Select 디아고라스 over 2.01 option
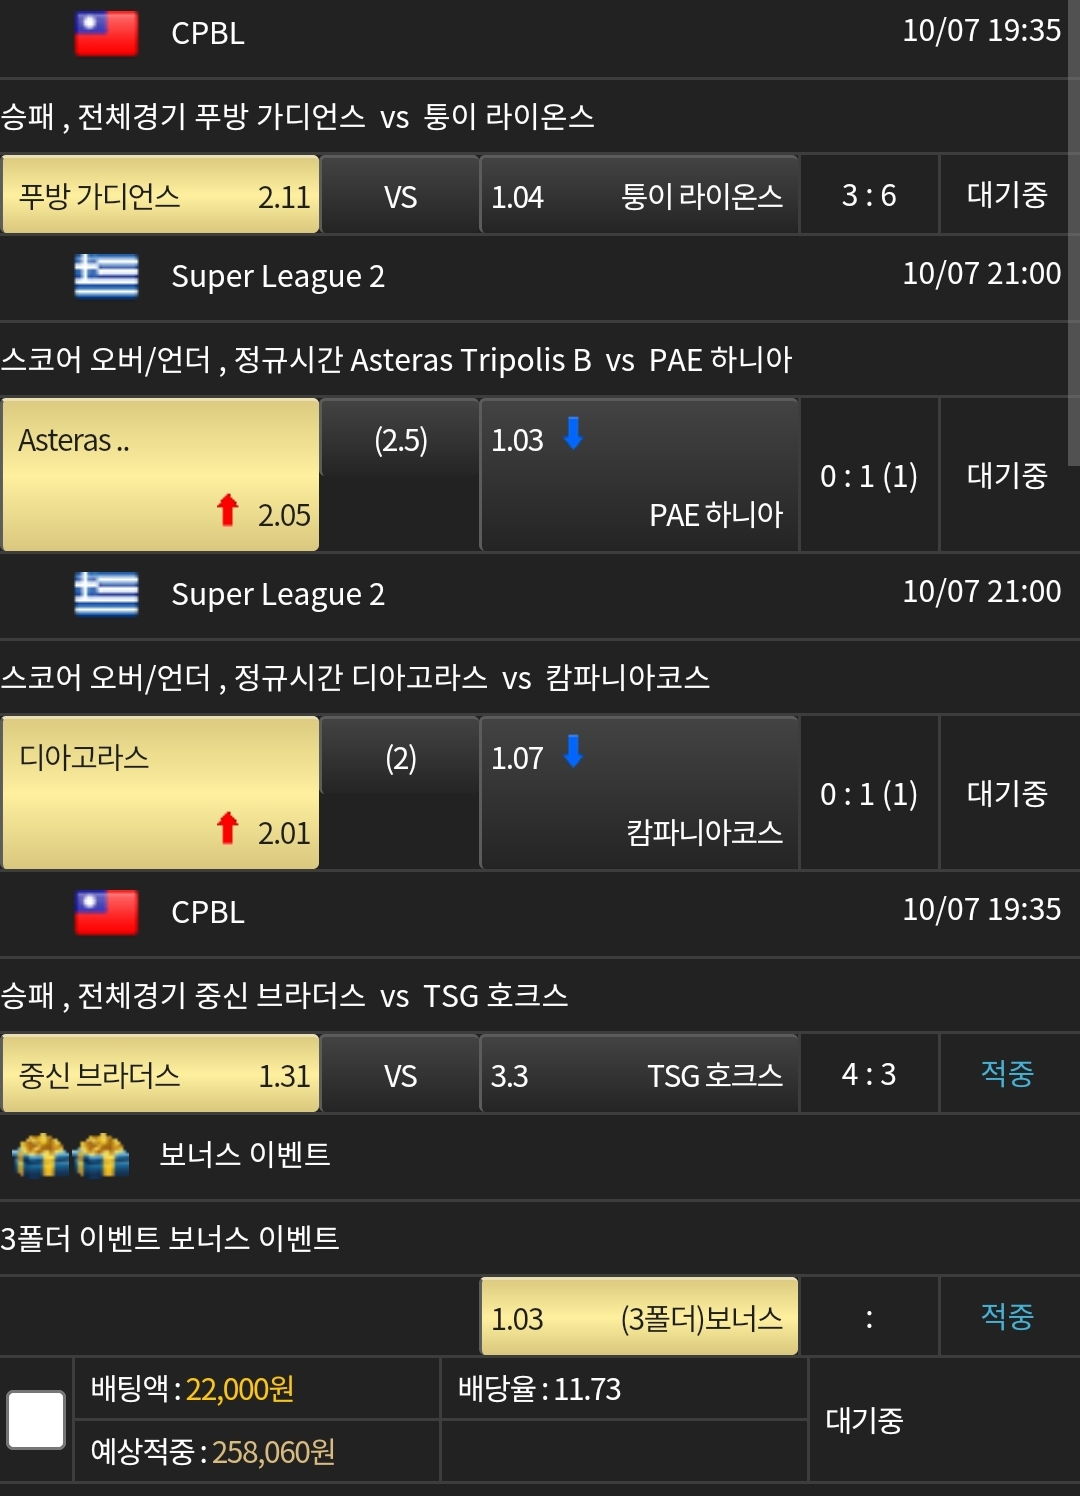This screenshot has width=1080, height=1496. coord(160,793)
